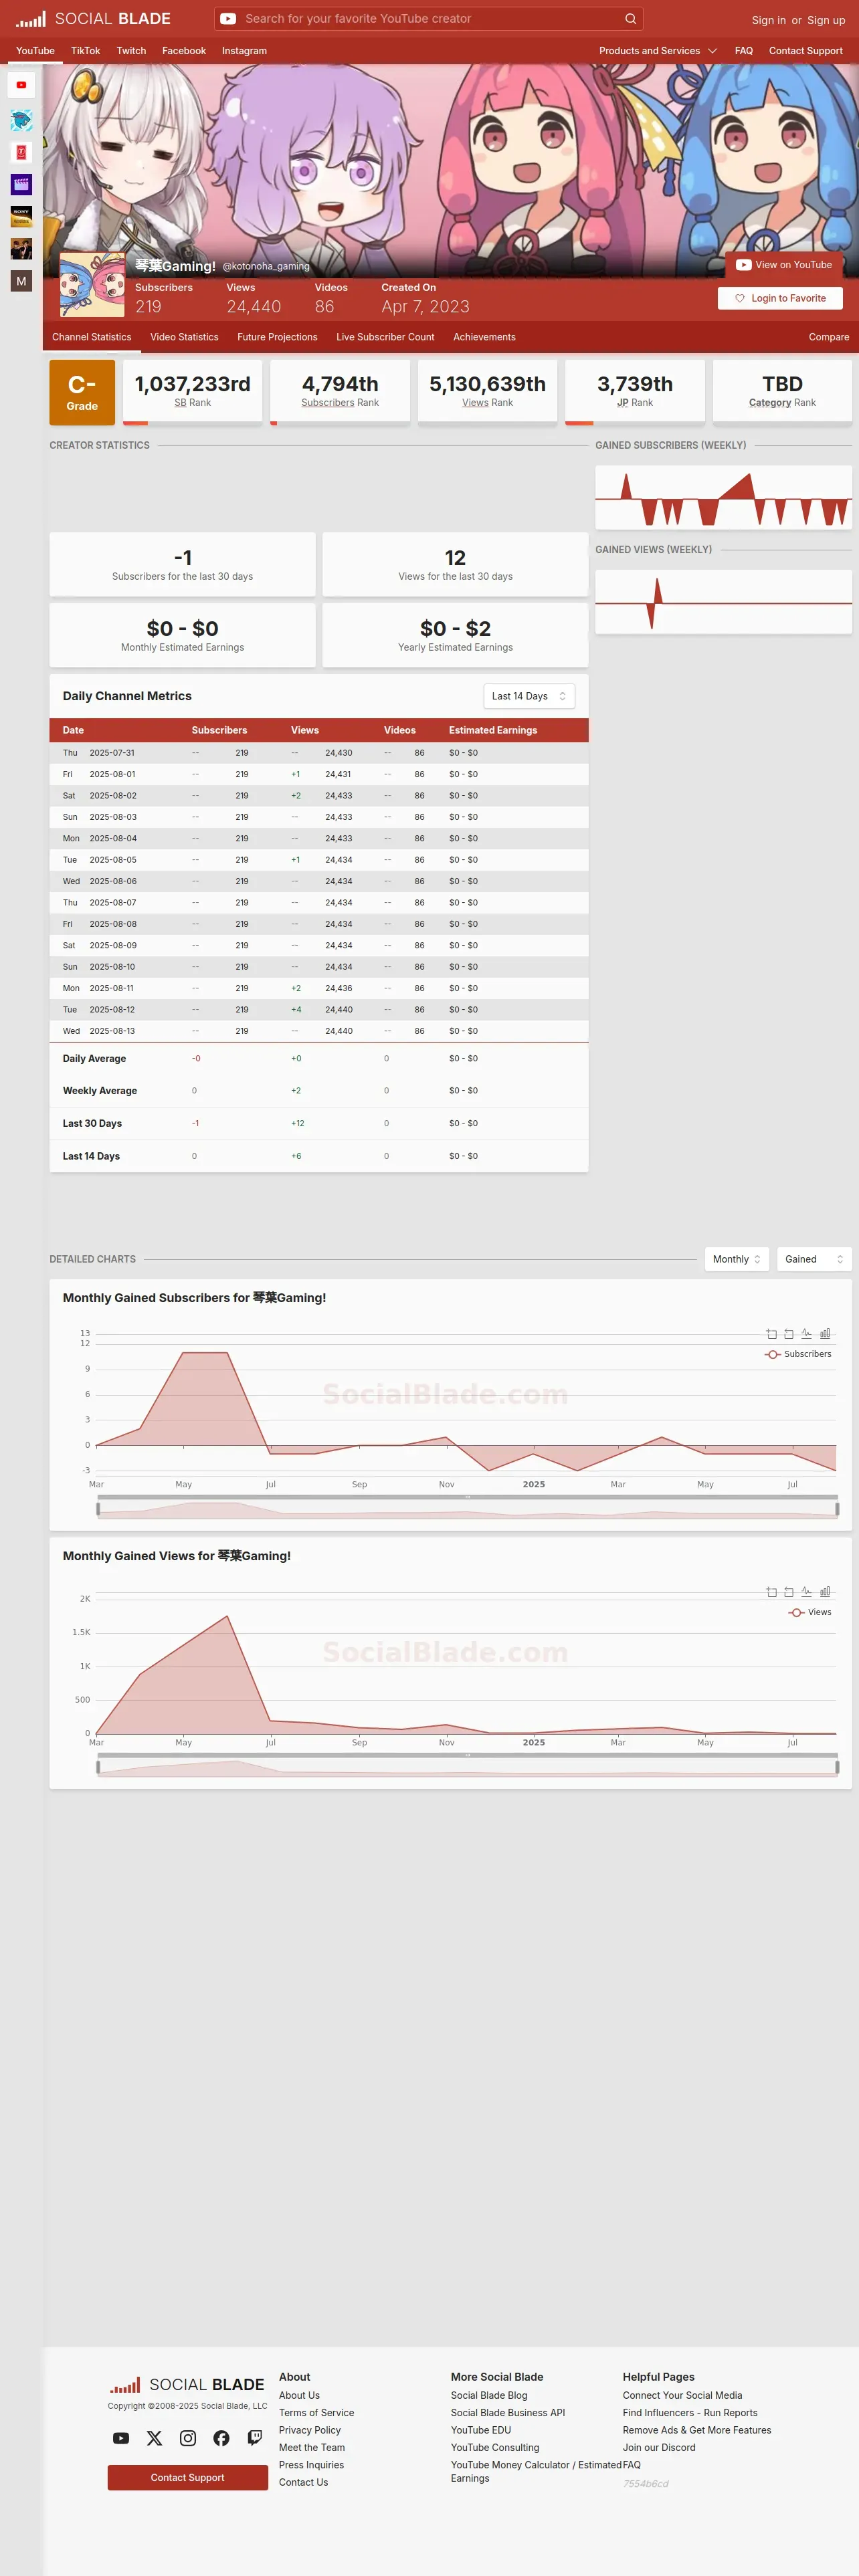The image size is (859, 2576).
Task: Open the Last 14 Days dropdown
Action: tap(529, 696)
